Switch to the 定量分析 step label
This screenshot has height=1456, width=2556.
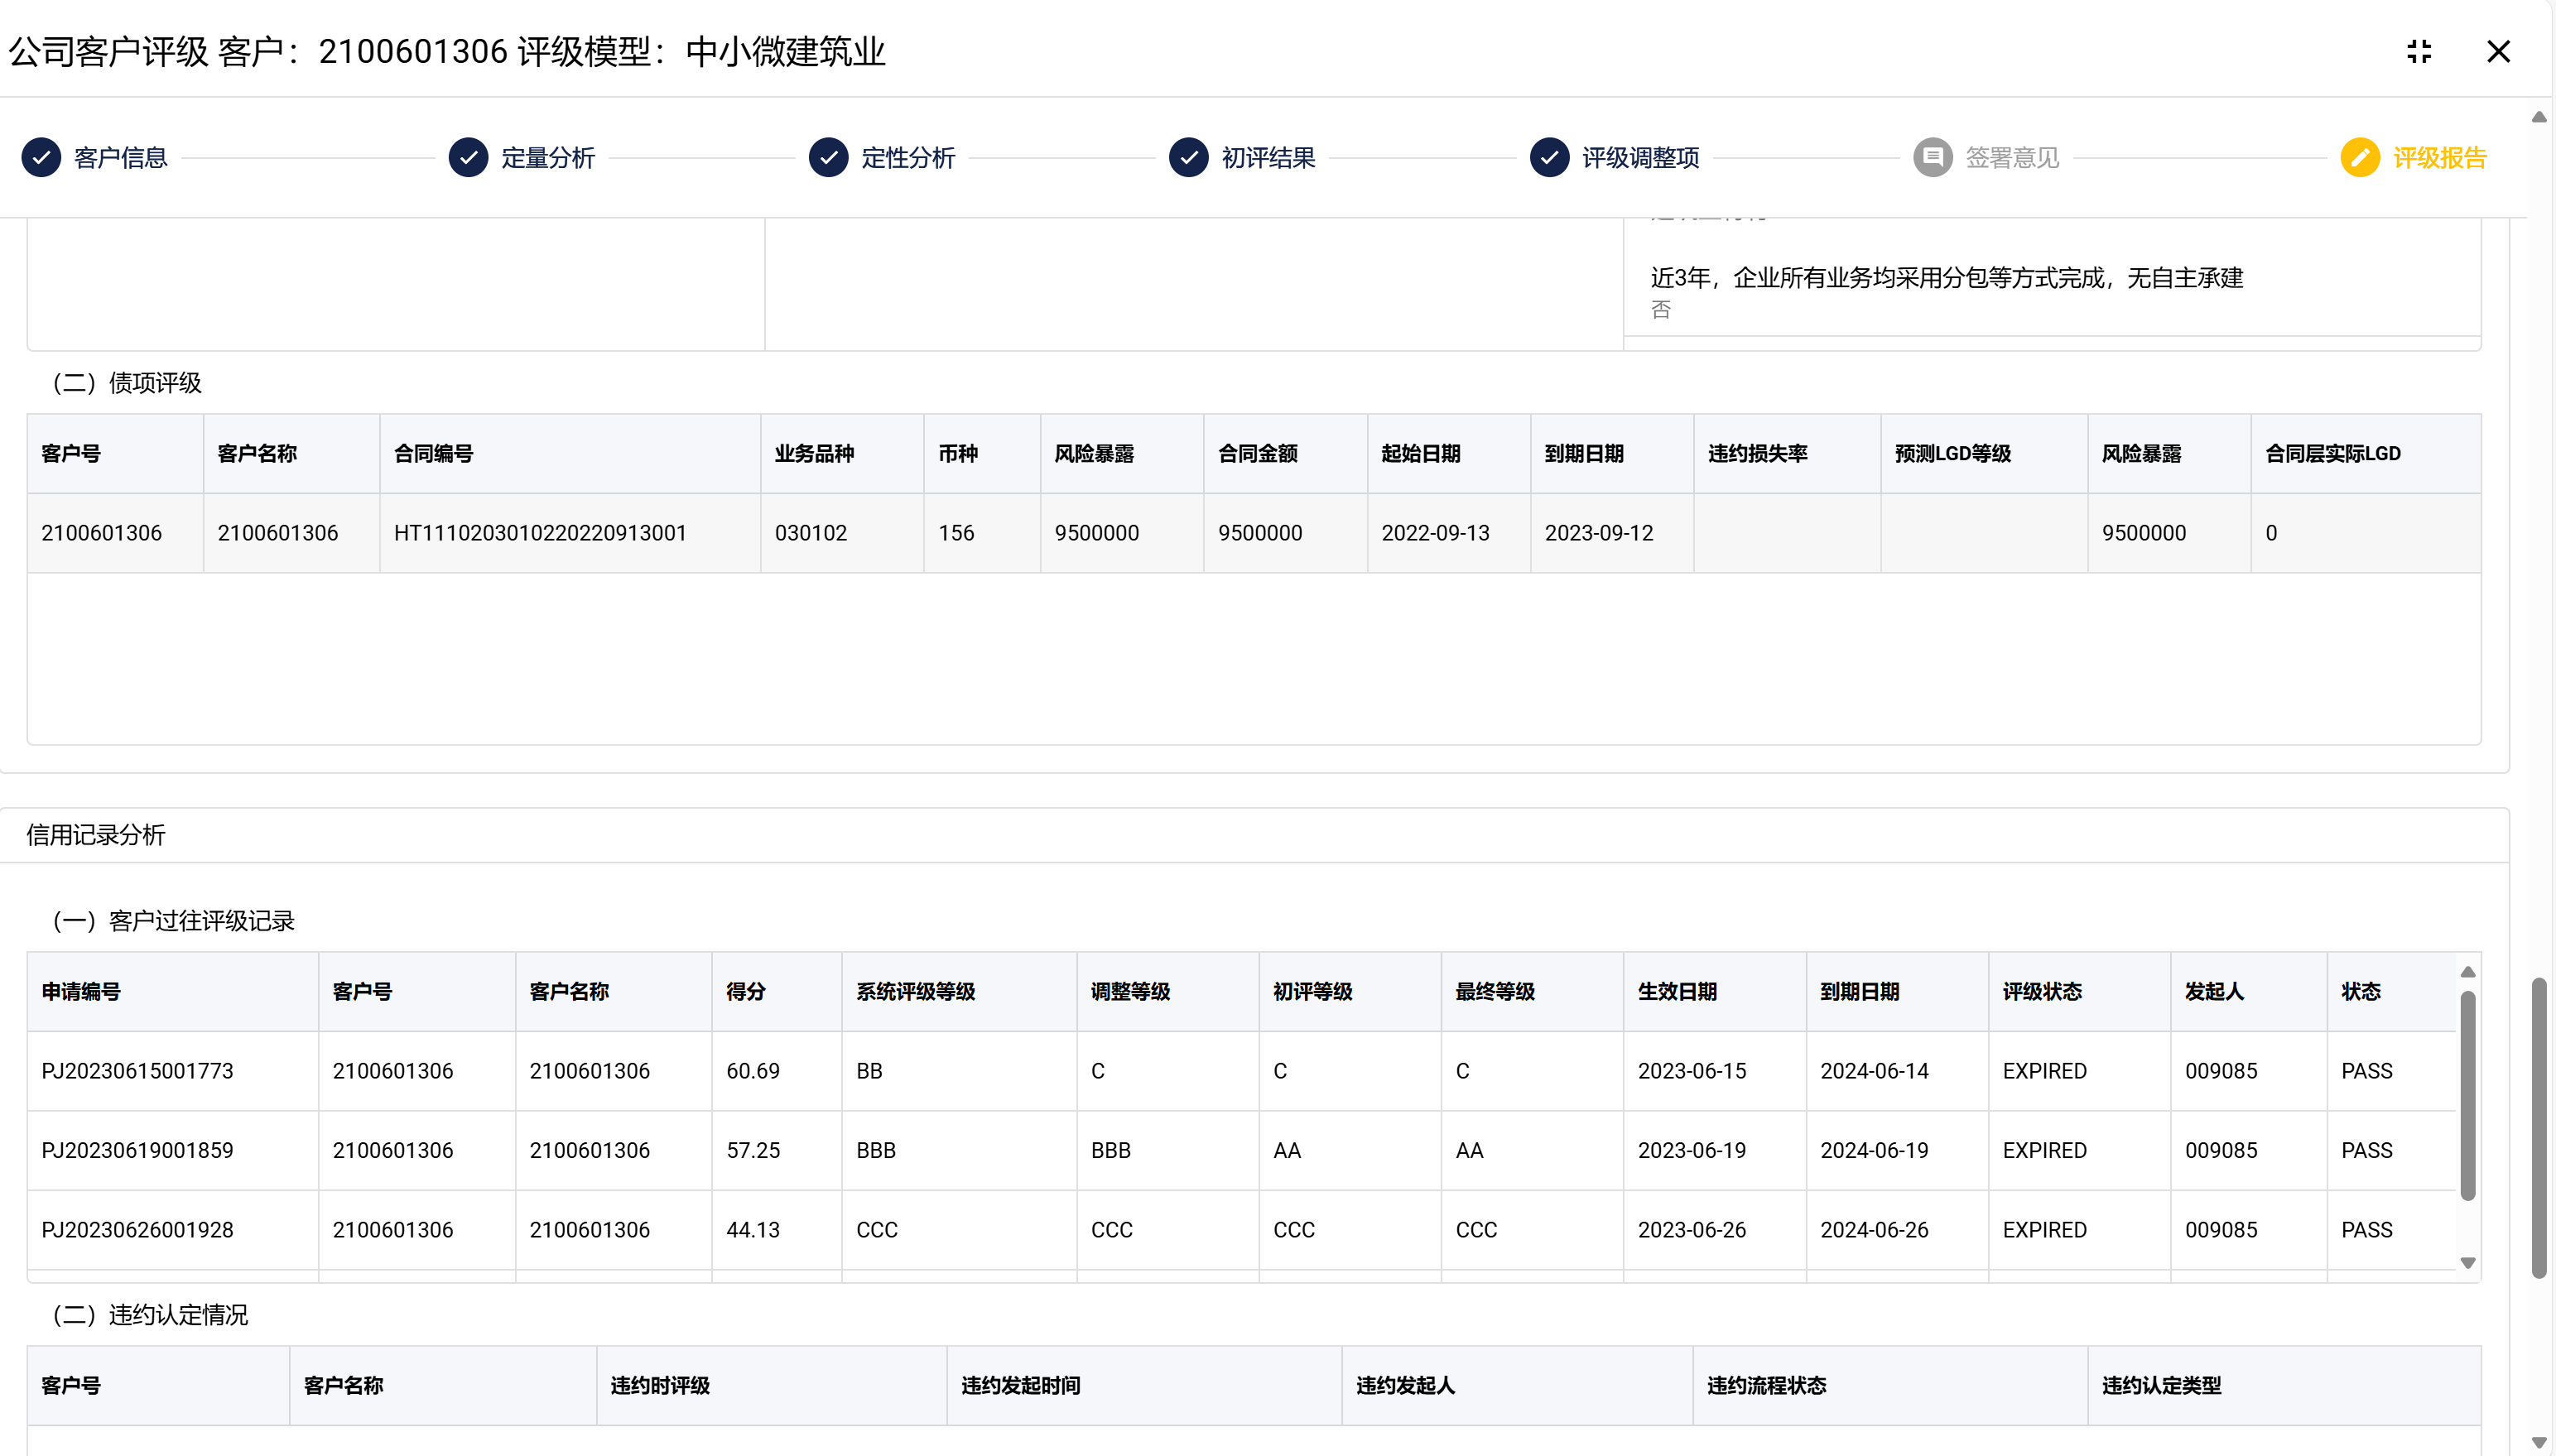[x=547, y=158]
